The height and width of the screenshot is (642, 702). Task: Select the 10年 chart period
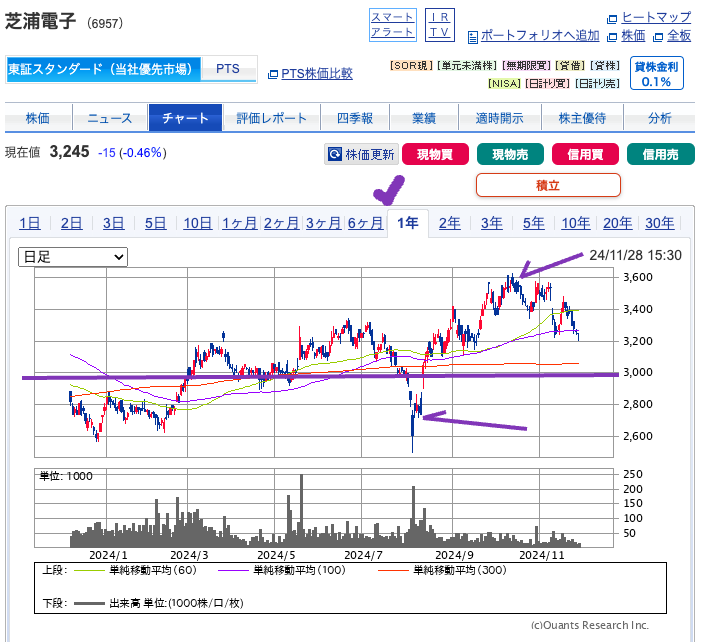[576, 223]
